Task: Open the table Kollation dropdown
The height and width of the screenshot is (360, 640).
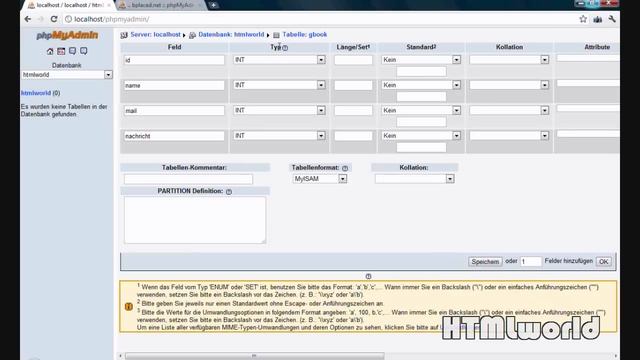Action: tap(414, 179)
